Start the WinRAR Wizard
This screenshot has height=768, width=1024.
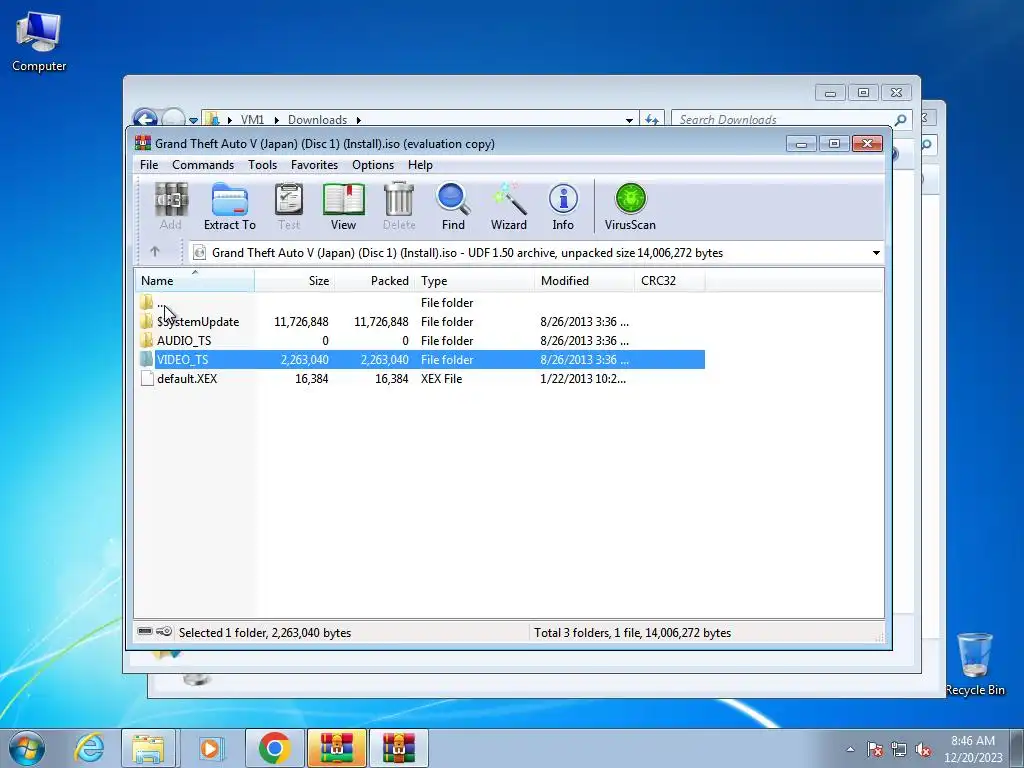click(x=509, y=206)
